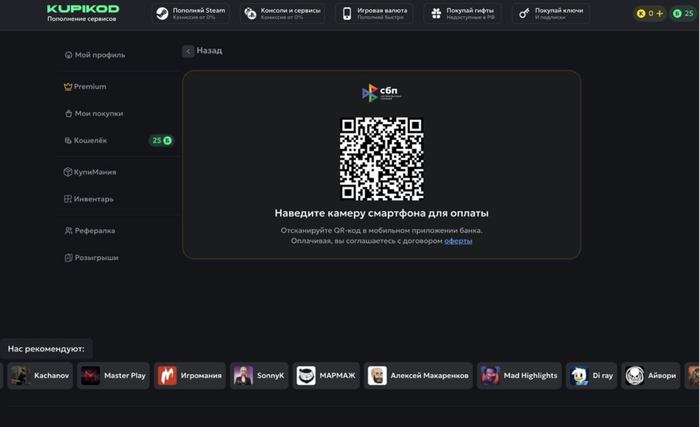
Task: Open the green 25 balance in the header
Action: (682, 14)
